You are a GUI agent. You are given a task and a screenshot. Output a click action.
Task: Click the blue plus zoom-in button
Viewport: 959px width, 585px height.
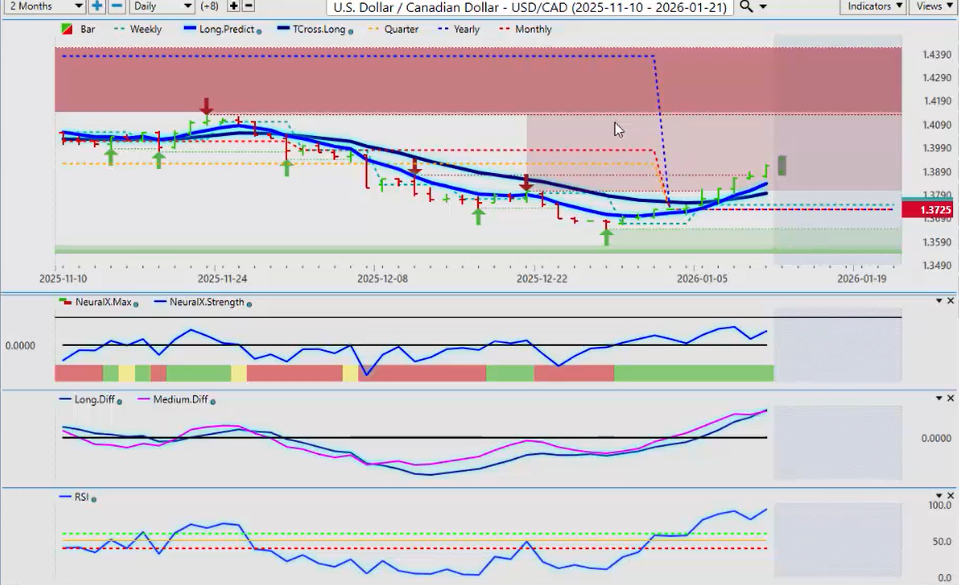[x=97, y=7]
